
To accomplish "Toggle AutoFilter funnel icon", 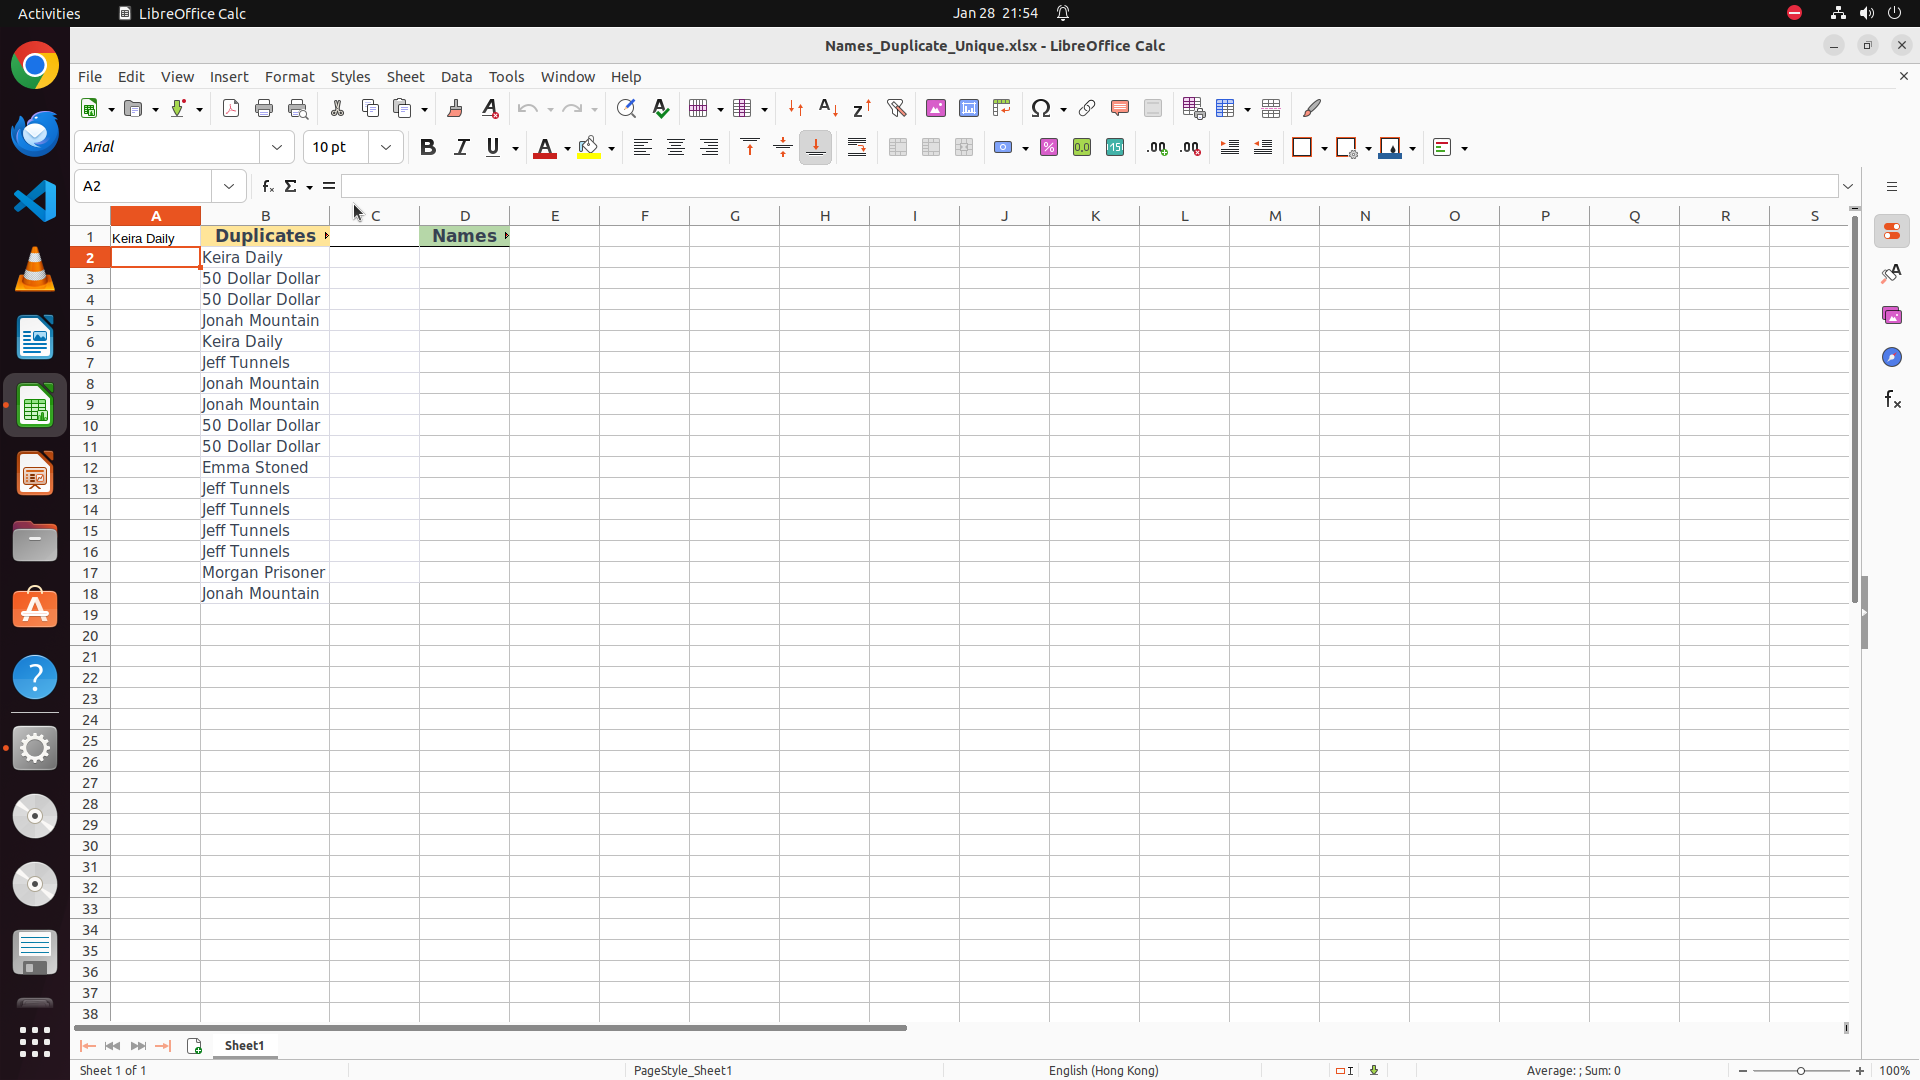I will point(896,108).
